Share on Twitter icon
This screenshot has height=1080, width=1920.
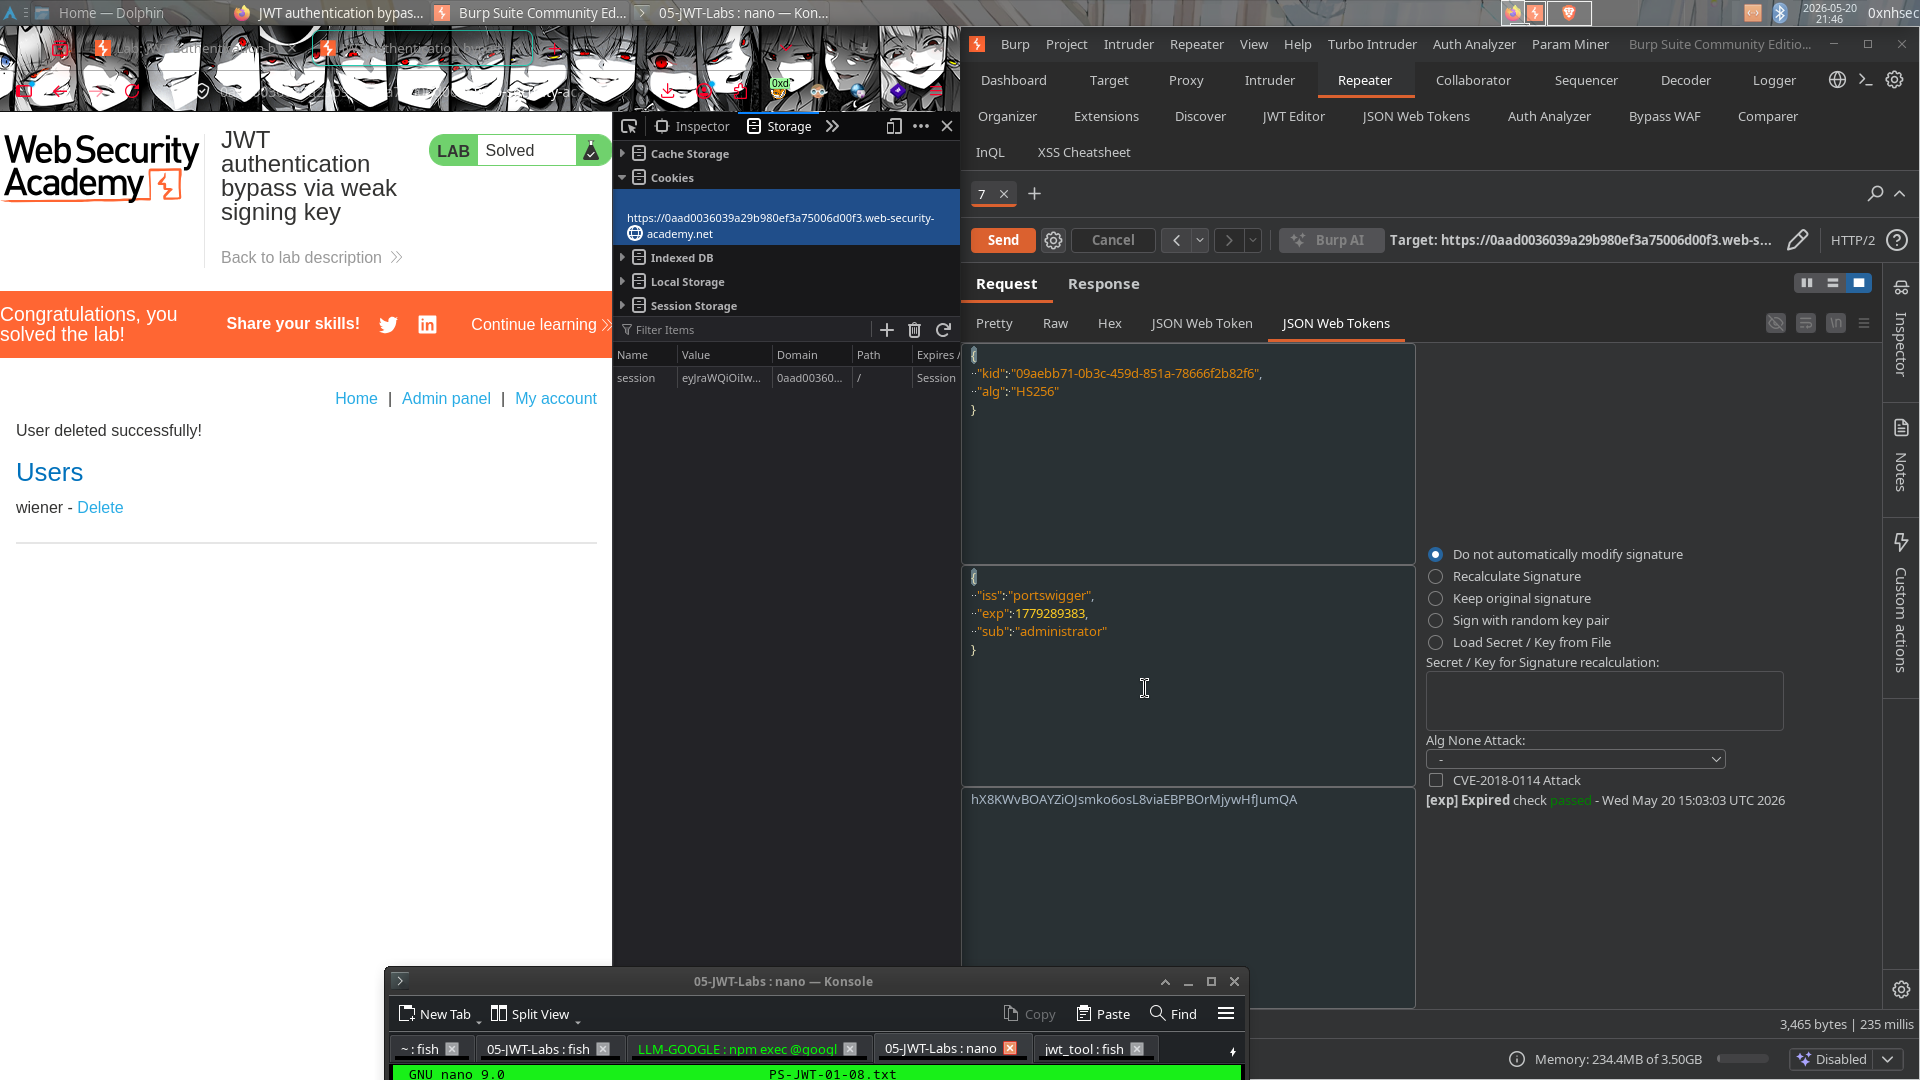pyautogui.click(x=388, y=325)
